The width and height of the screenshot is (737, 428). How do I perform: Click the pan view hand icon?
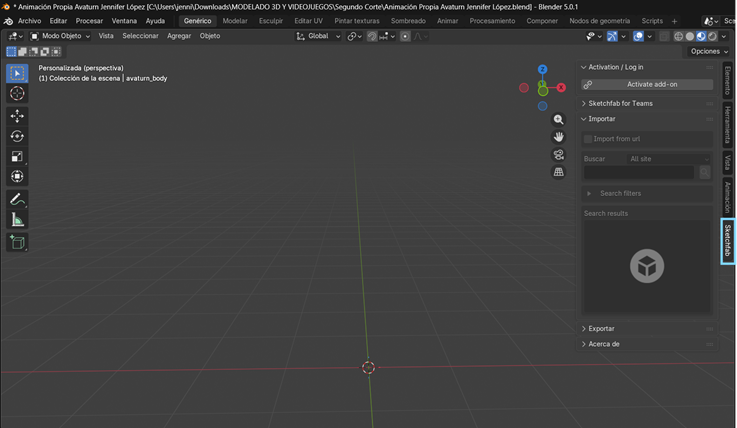click(x=558, y=137)
